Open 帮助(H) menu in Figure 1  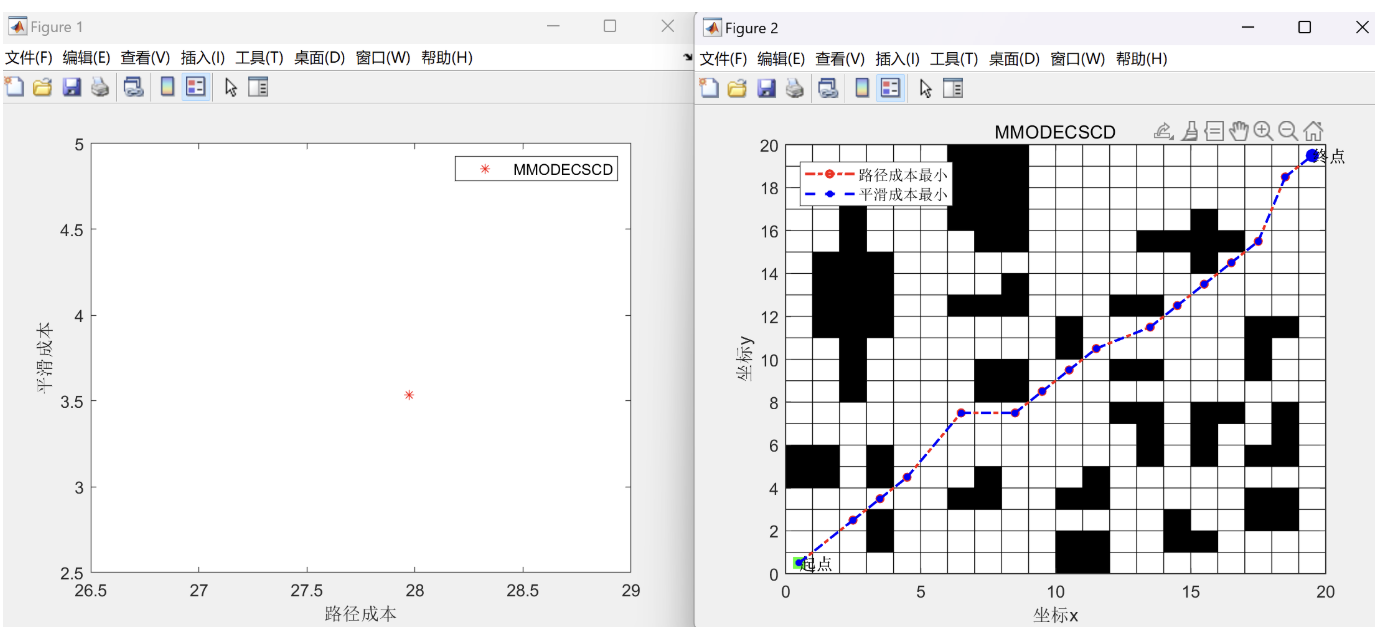(447, 58)
